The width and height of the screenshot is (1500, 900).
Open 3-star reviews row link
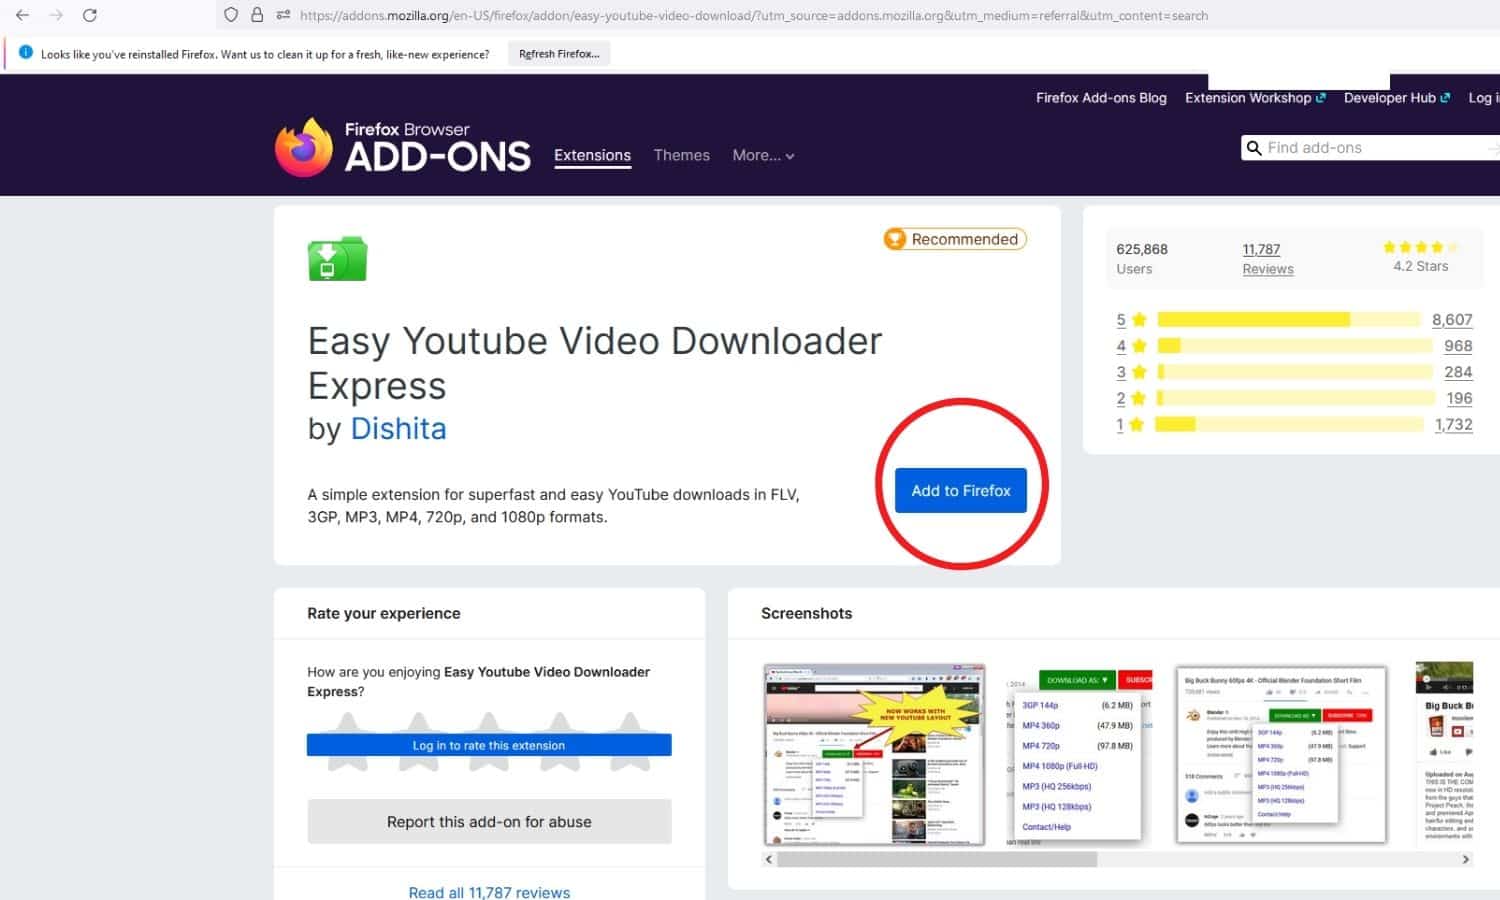pyautogui.click(x=1131, y=372)
